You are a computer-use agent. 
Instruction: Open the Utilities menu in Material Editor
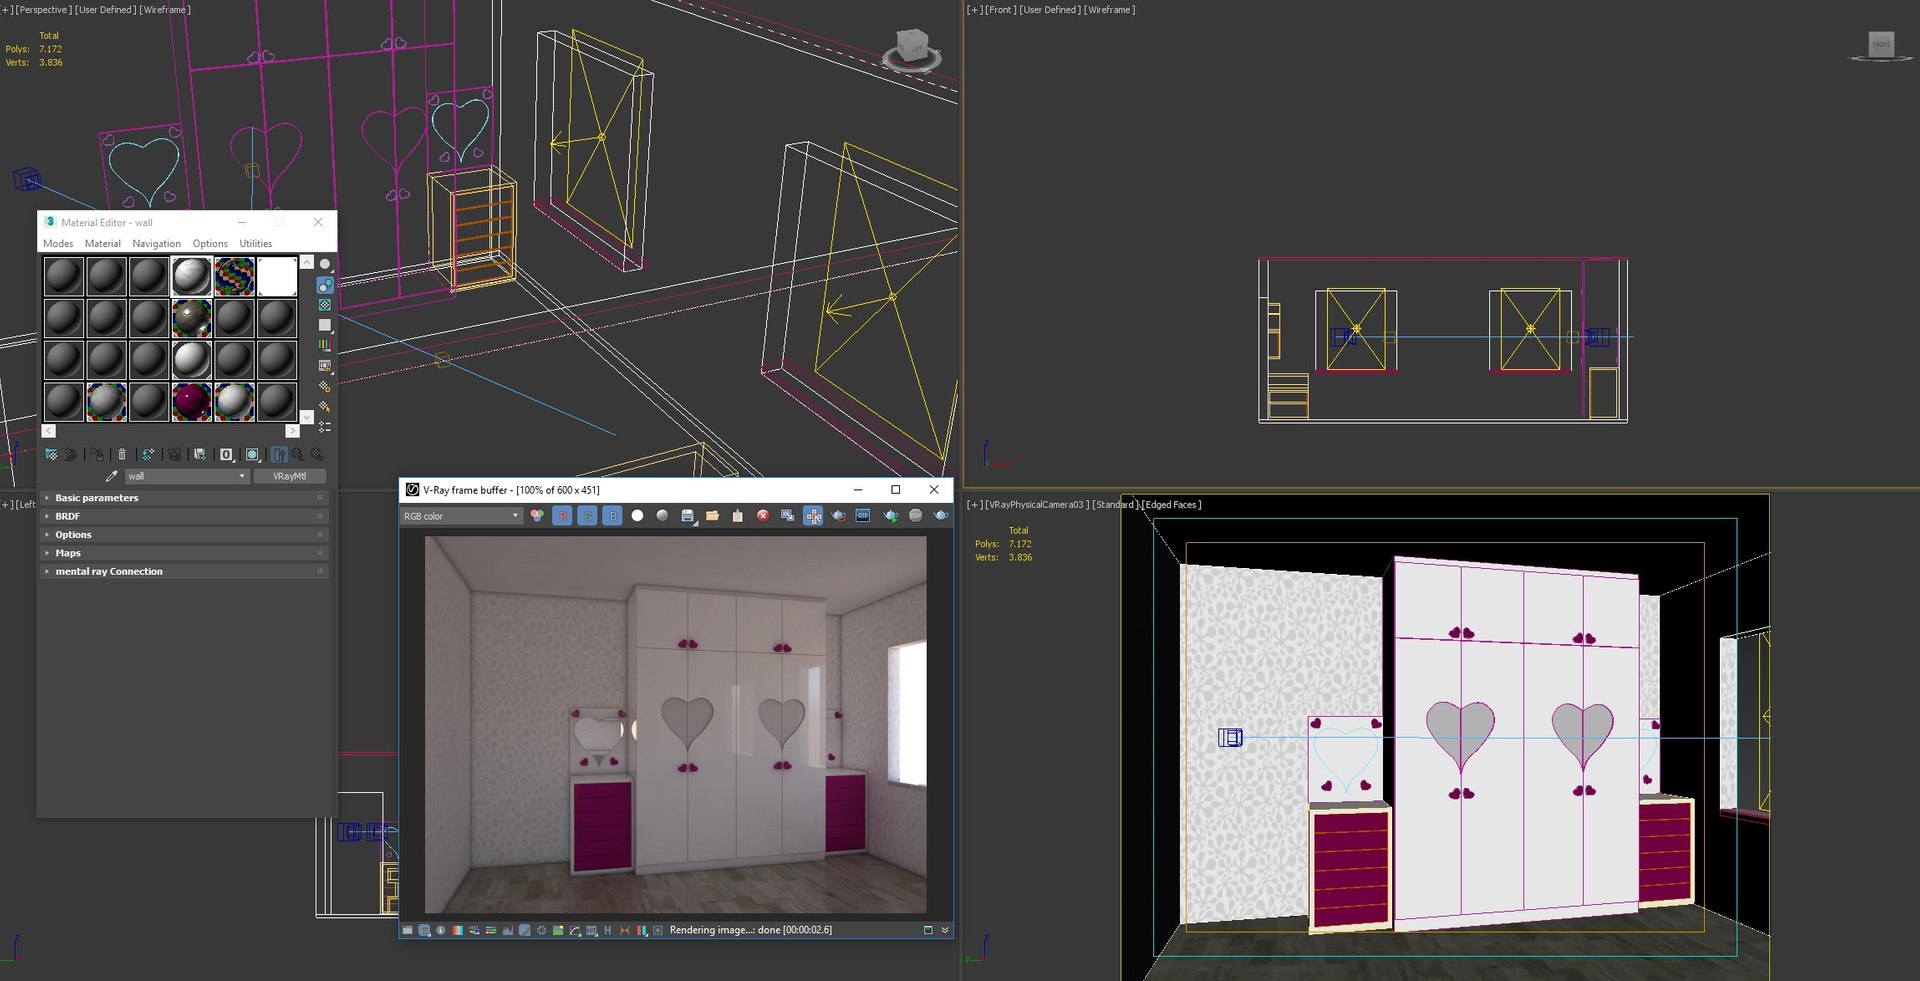click(x=255, y=244)
